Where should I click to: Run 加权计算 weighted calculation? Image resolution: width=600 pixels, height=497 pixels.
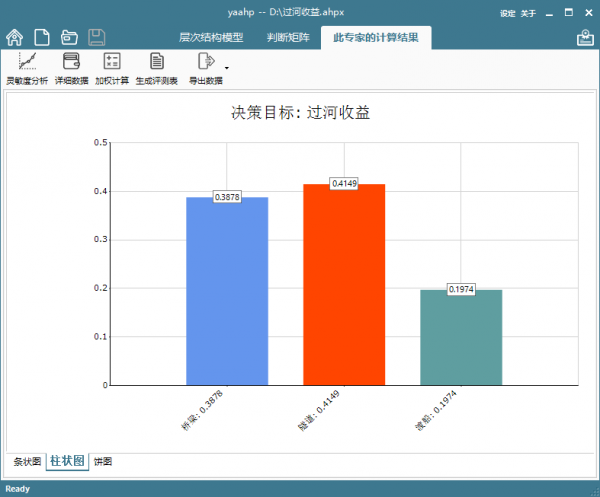112,69
